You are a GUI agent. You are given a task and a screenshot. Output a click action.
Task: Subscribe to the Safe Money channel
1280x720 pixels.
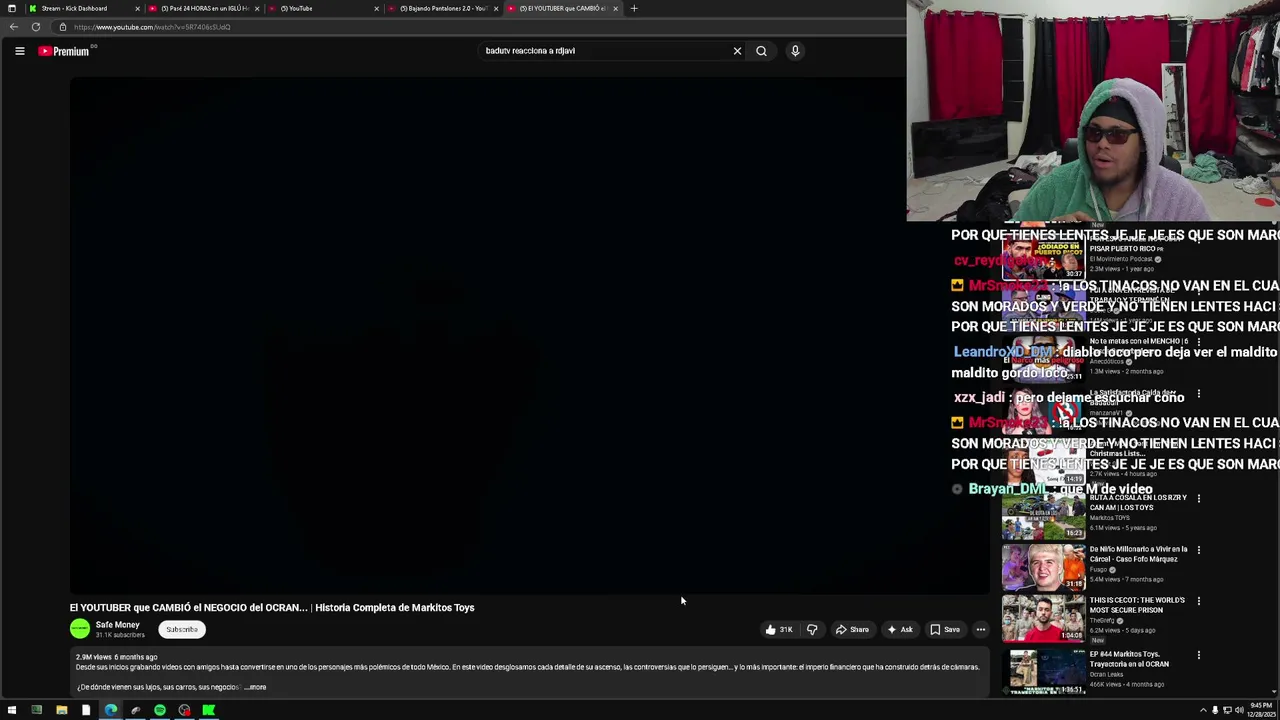pos(182,629)
